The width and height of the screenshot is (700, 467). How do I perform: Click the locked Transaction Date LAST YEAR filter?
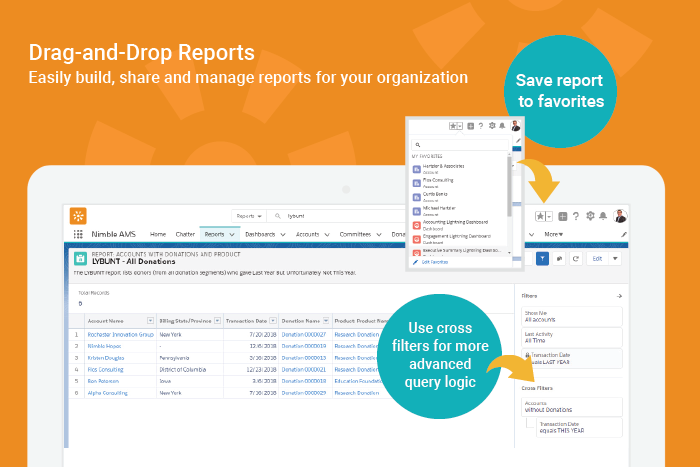[x=572, y=359]
